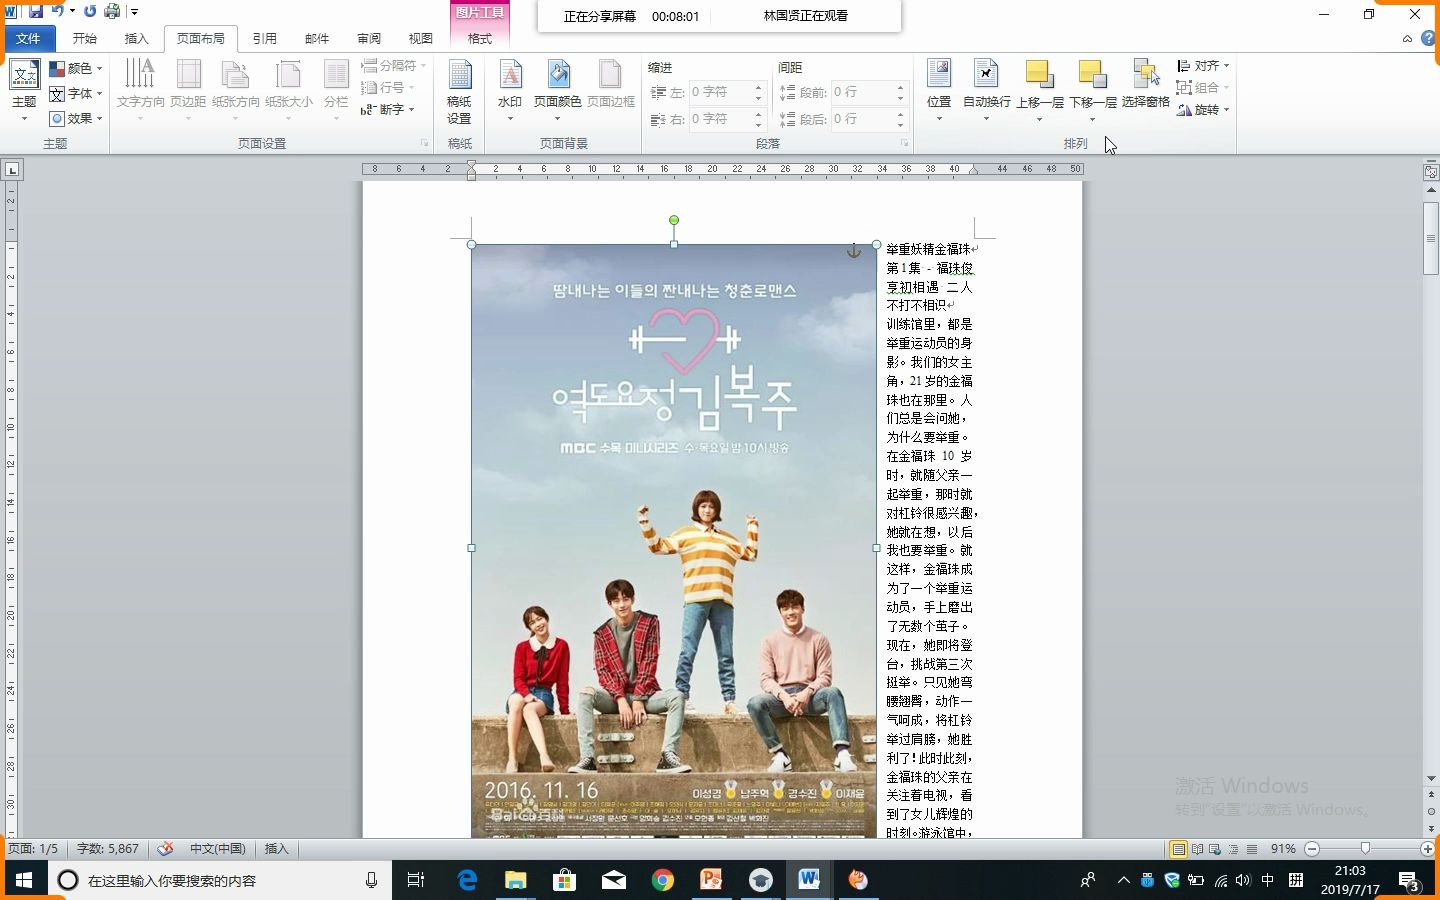Click the quick print icon in quick access toolbar
The height and width of the screenshot is (900, 1440).
click(x=112, y=11)
